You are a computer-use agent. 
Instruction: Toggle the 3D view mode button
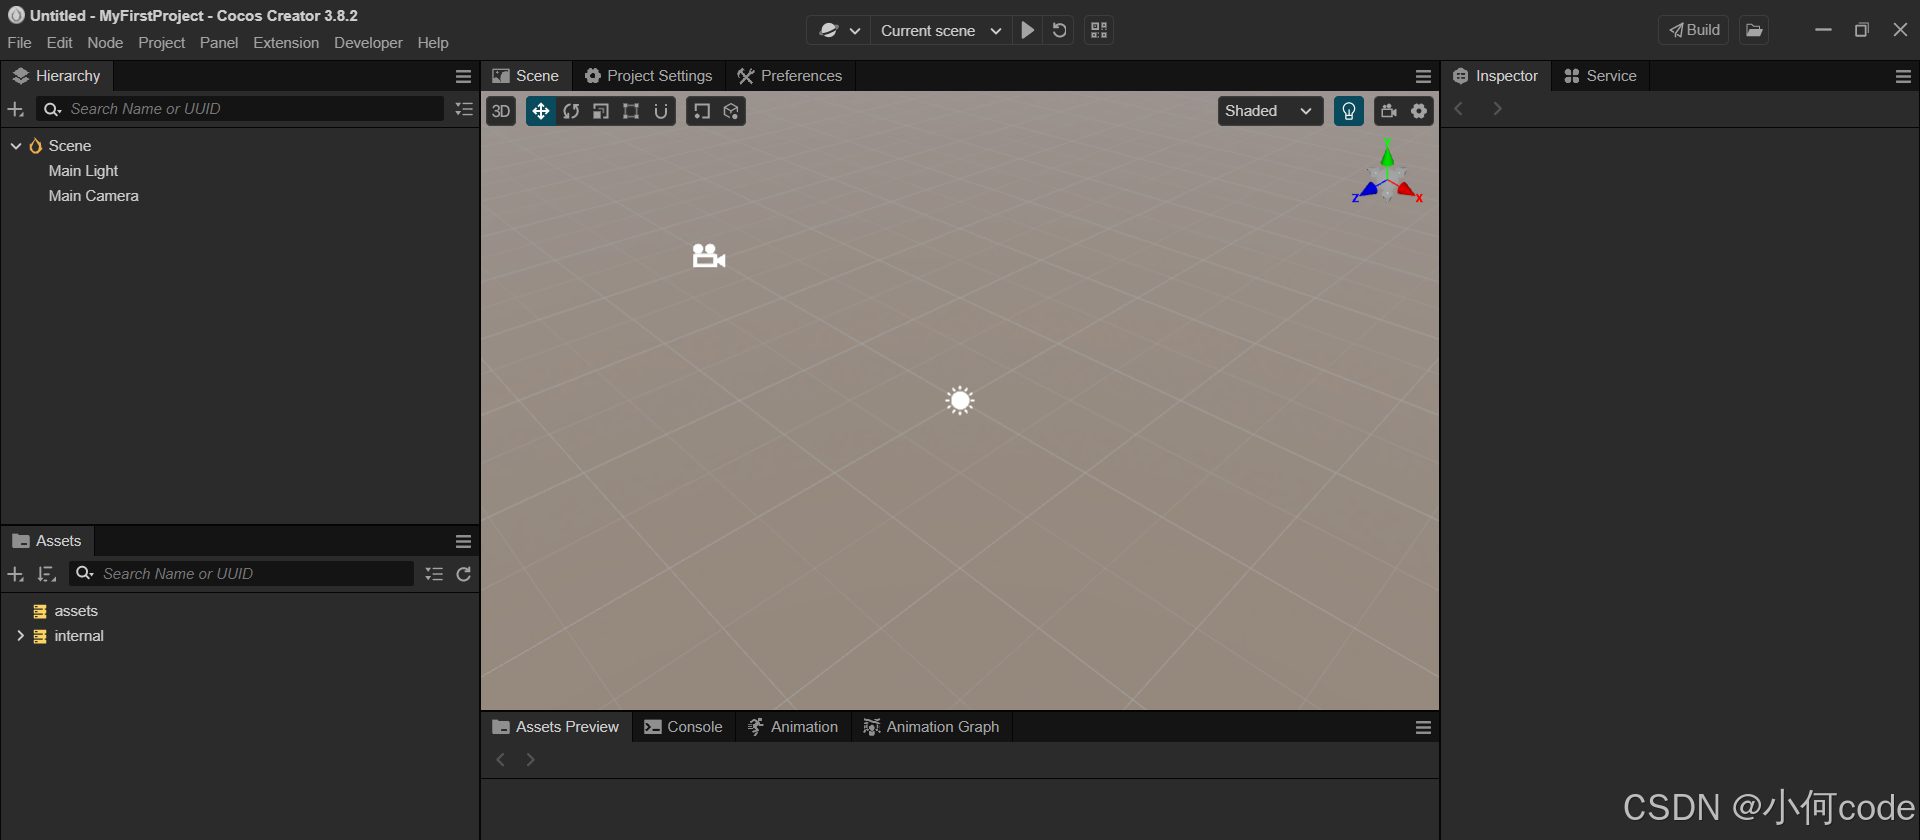tap(501, 111)
